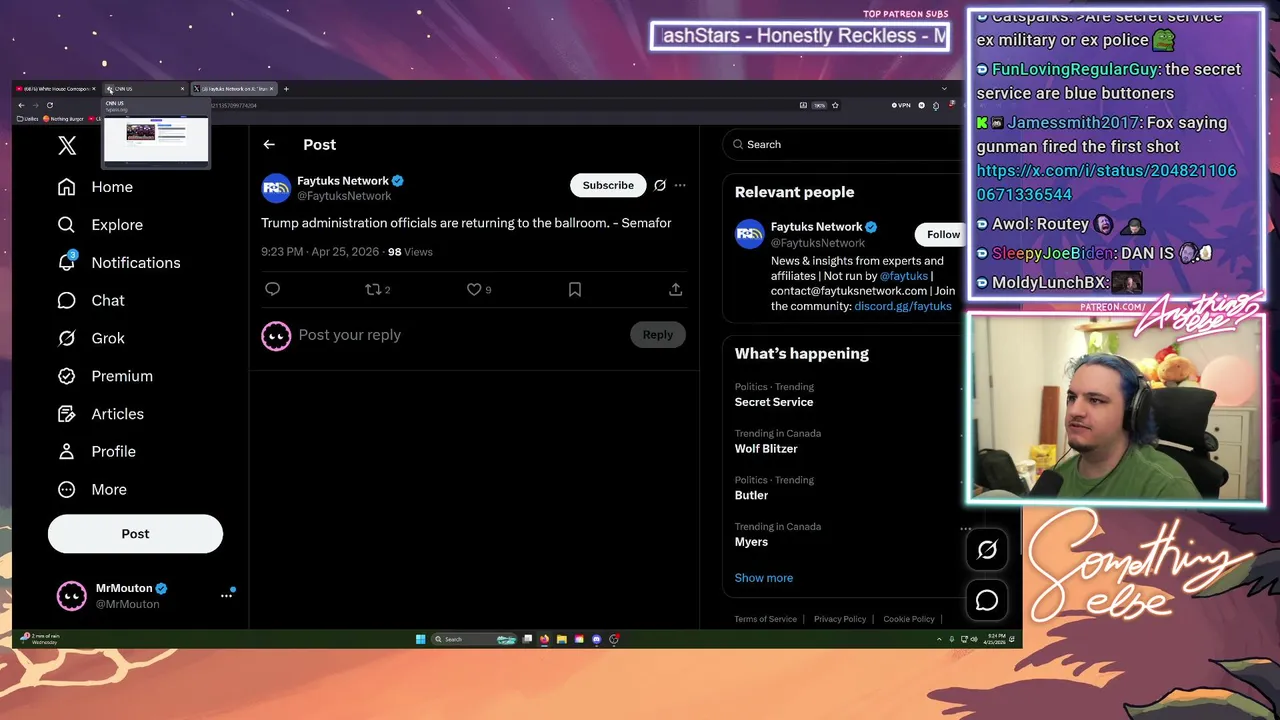Open Firefox from the taskbar
The height and width of the screenshot is (720, 1280).
point(544,639)
